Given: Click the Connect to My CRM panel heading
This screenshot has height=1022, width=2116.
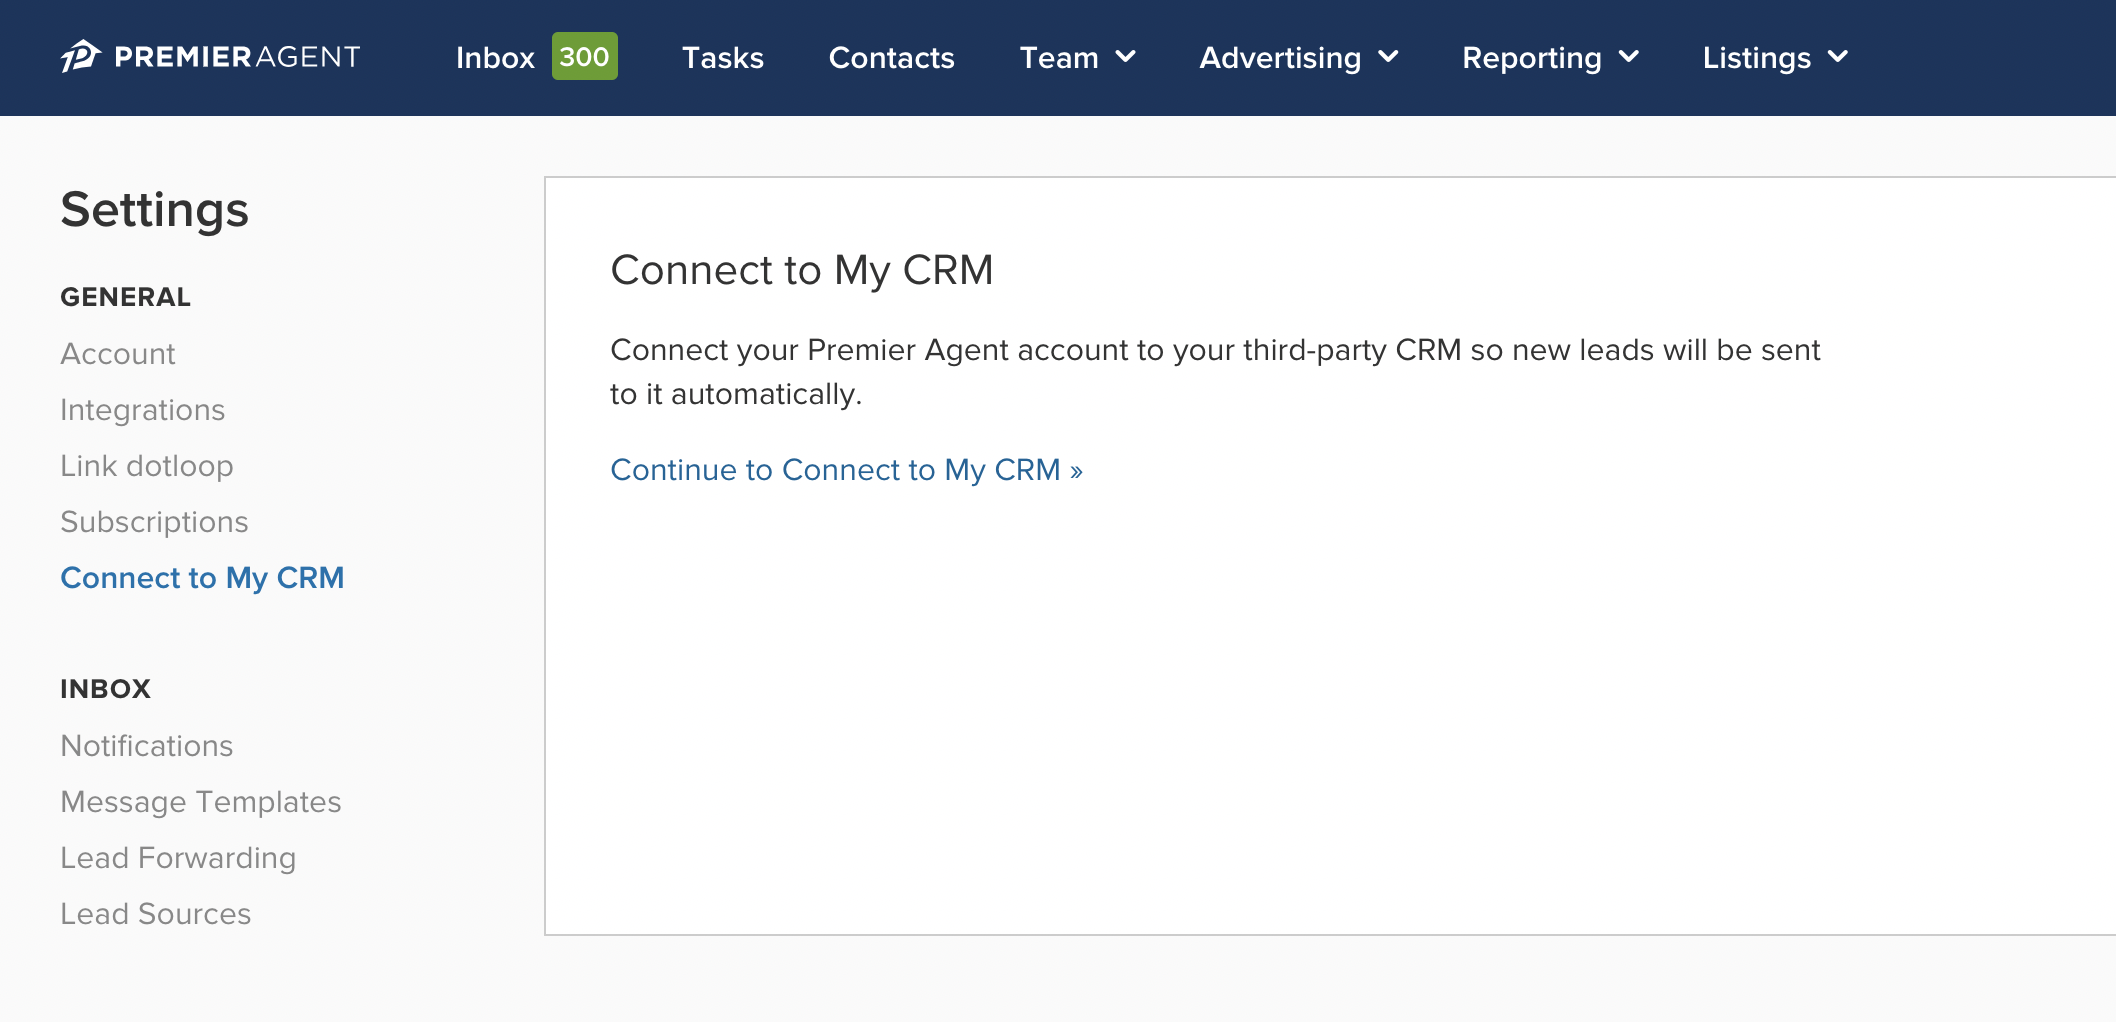Looking at the screenshot, I should click(x=802, y=270).
